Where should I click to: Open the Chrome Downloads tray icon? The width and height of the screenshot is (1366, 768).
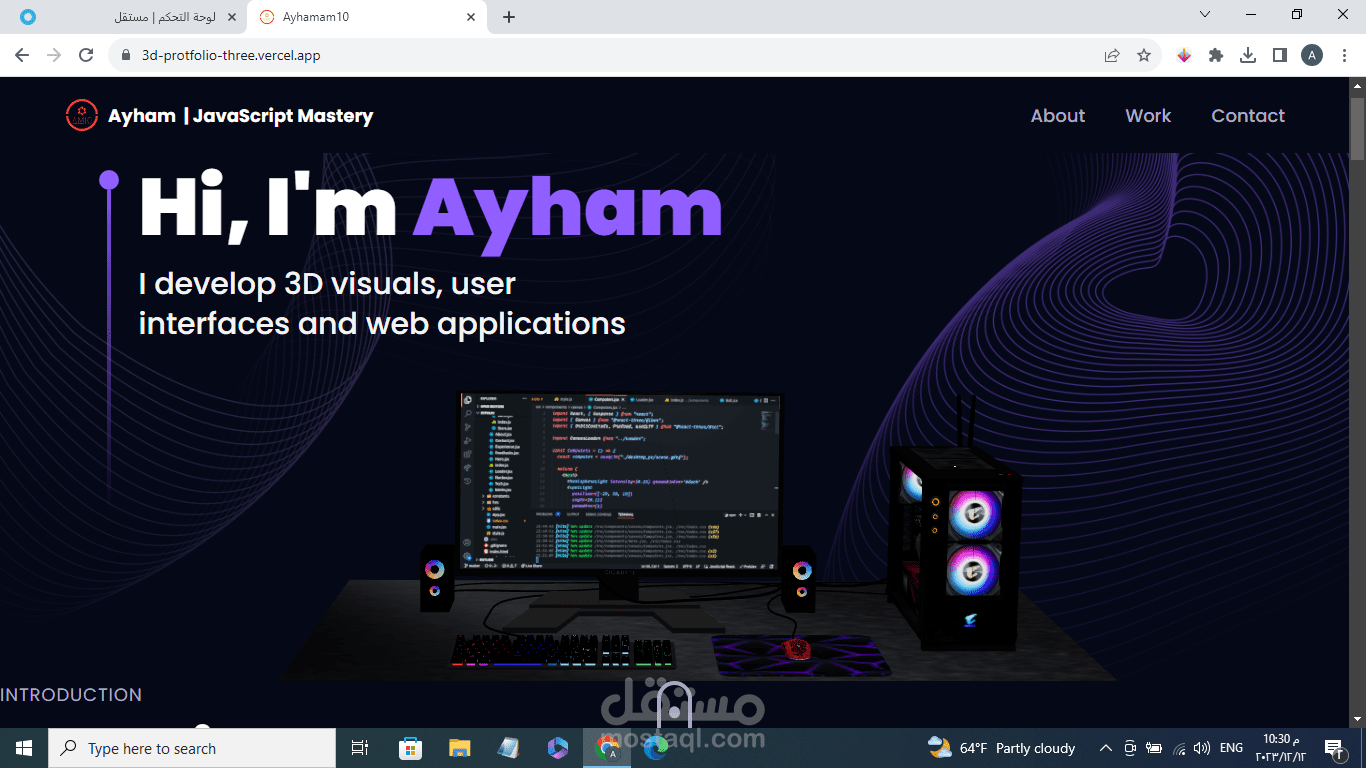(x=1248, y=56)
